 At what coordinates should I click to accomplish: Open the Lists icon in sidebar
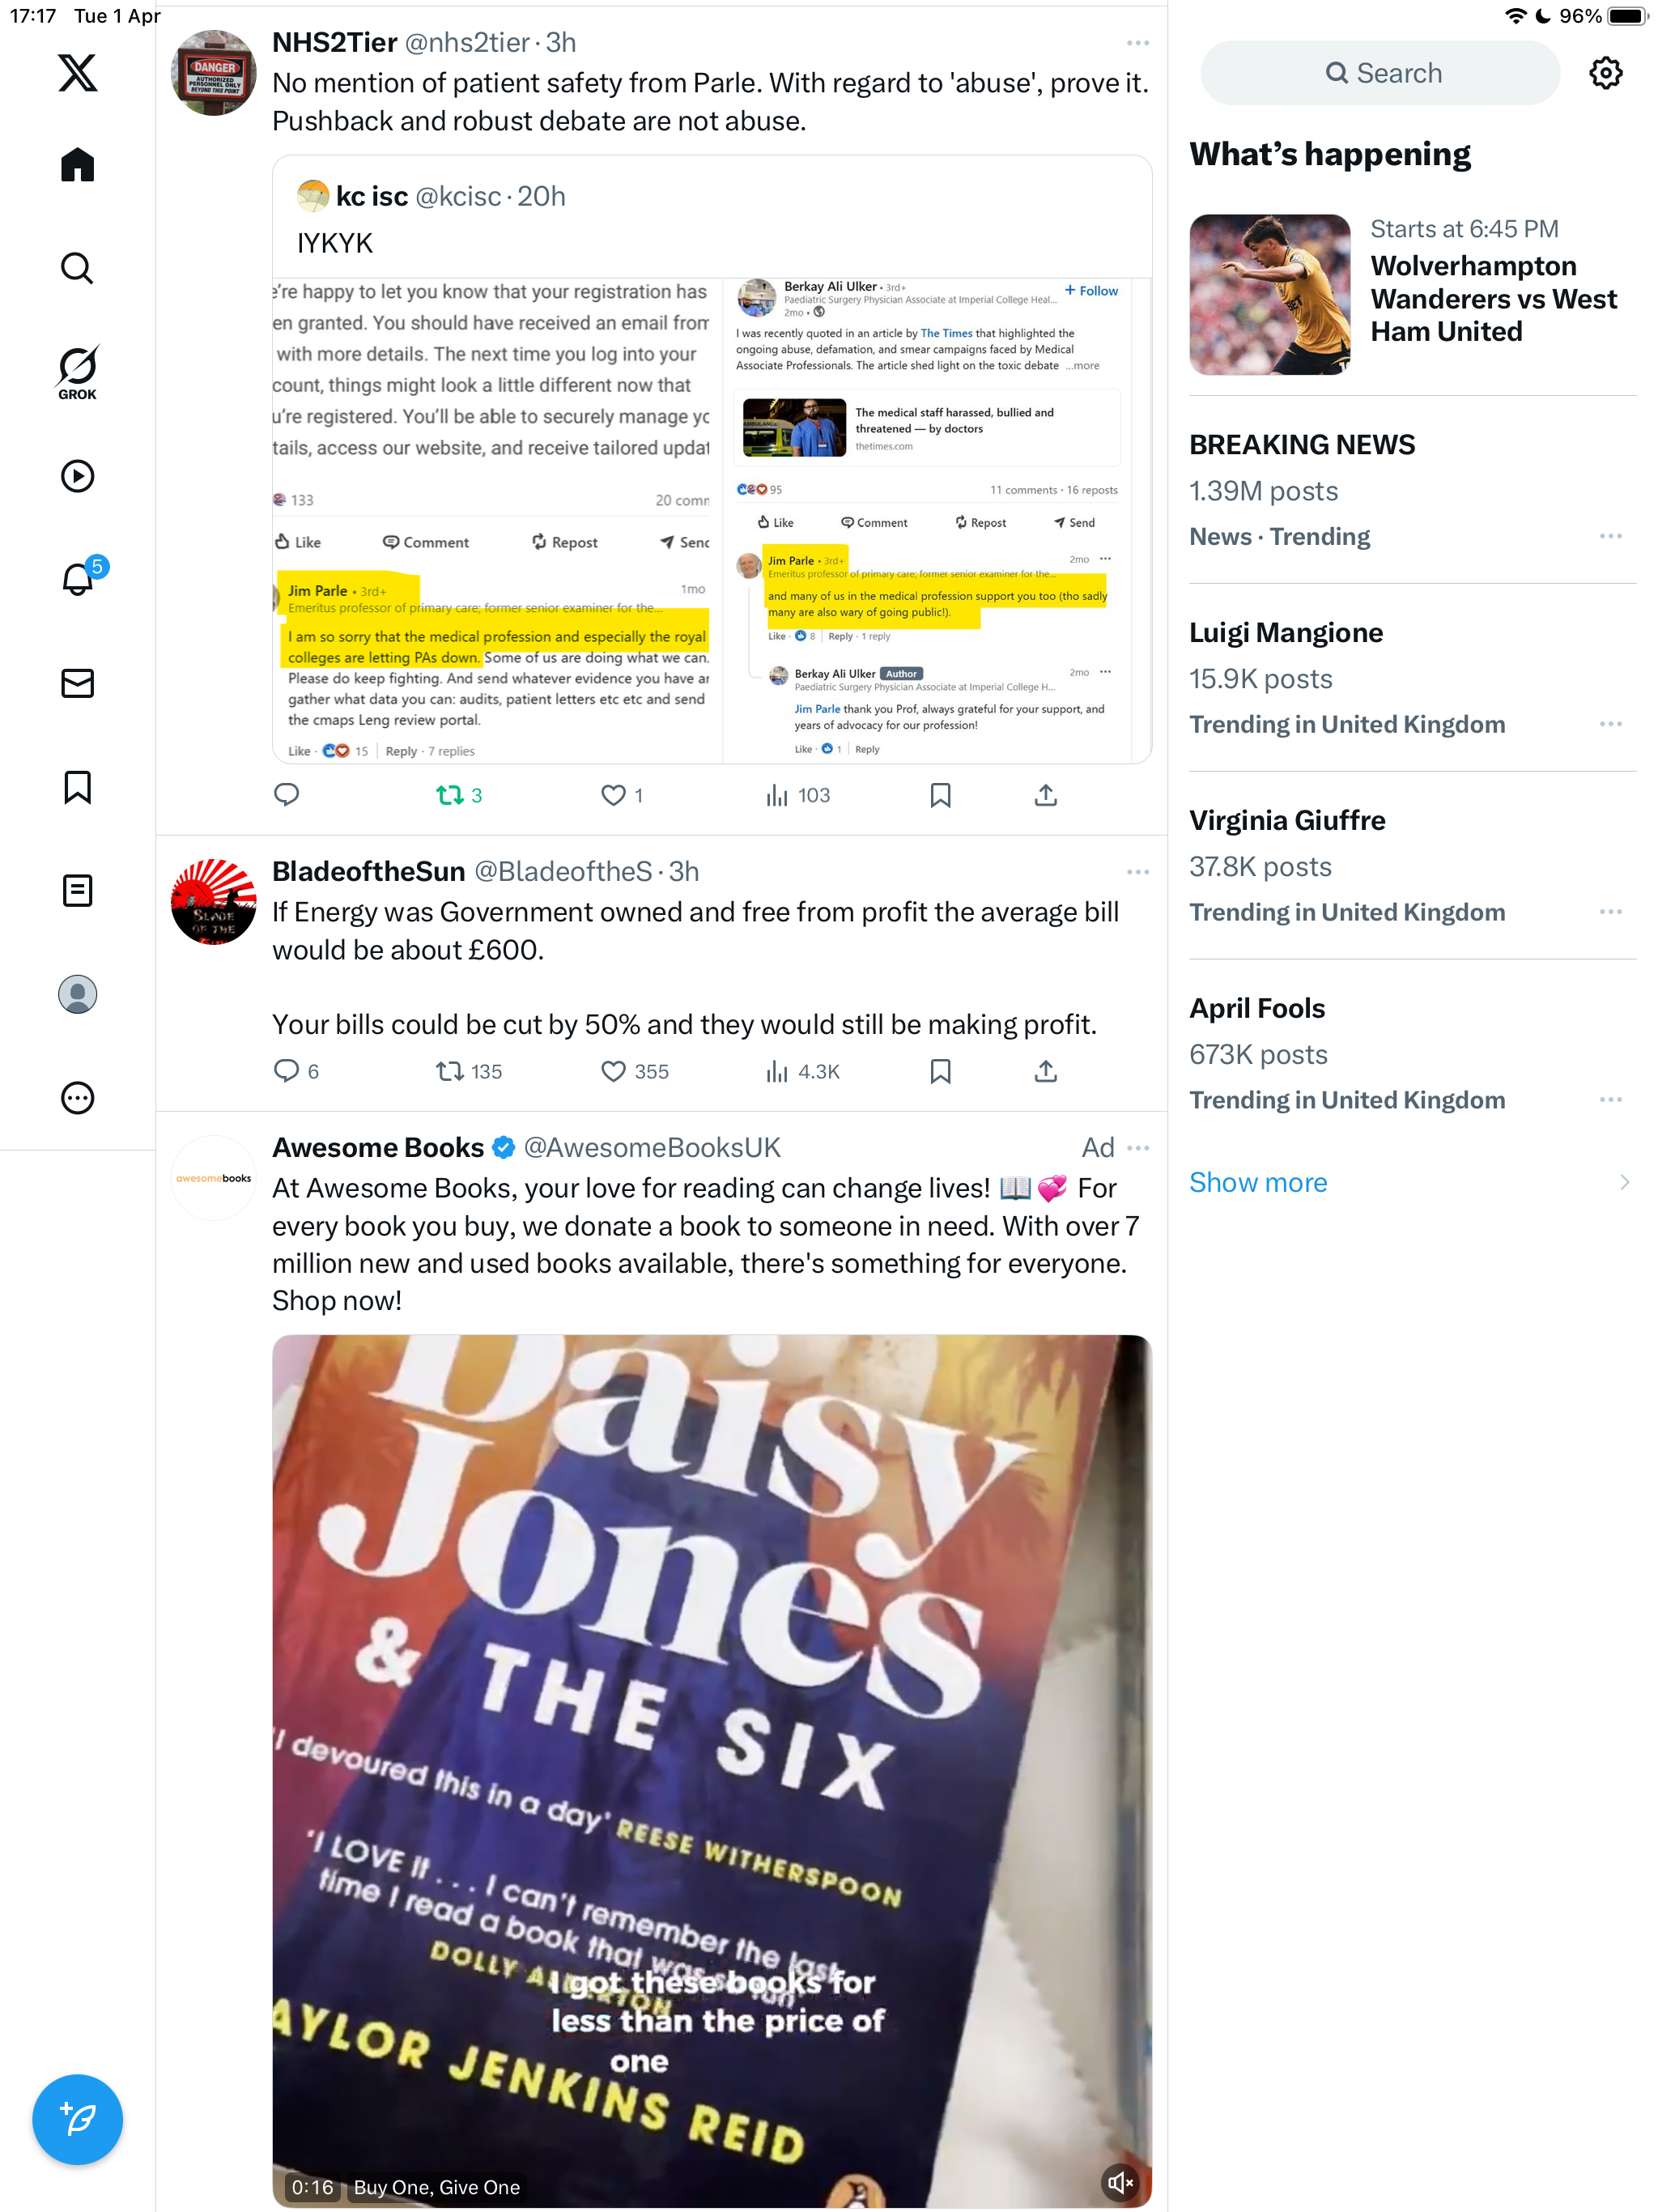click(x=77, y=890)
